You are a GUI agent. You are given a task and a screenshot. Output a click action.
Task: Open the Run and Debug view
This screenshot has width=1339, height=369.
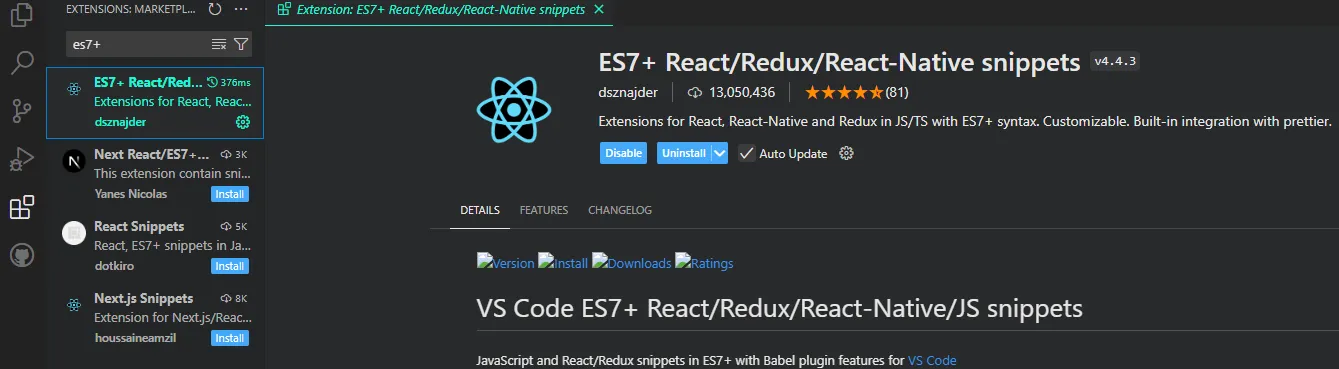[22, 159]
